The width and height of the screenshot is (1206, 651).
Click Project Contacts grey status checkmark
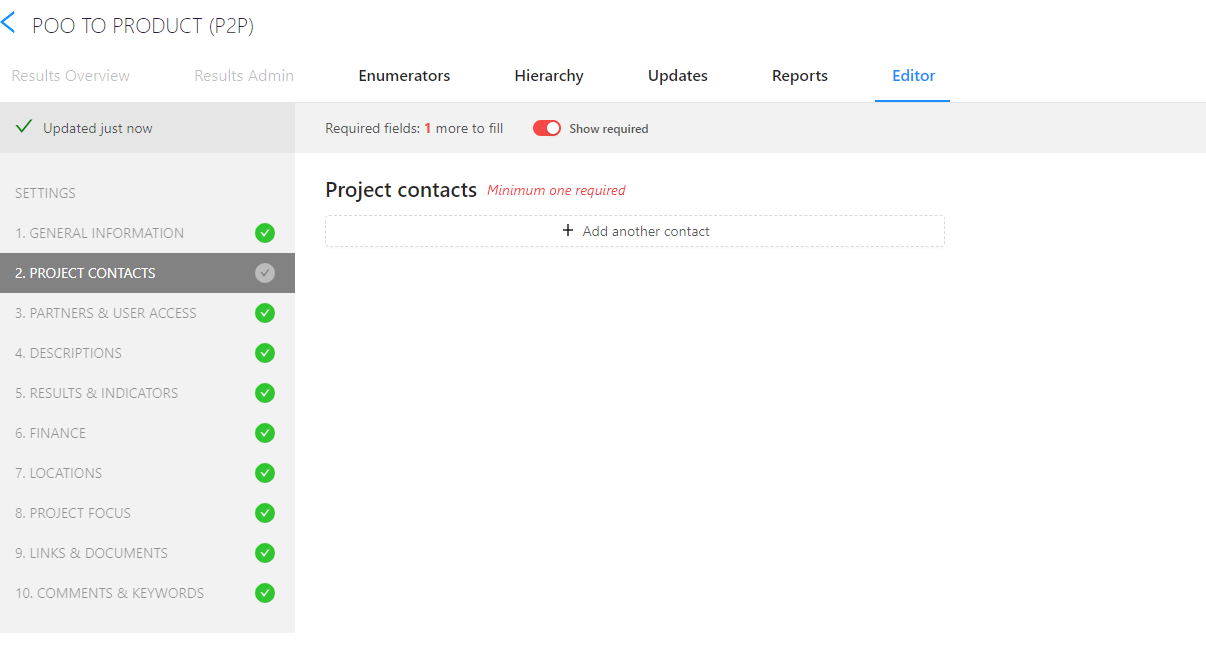pos(265,273)
